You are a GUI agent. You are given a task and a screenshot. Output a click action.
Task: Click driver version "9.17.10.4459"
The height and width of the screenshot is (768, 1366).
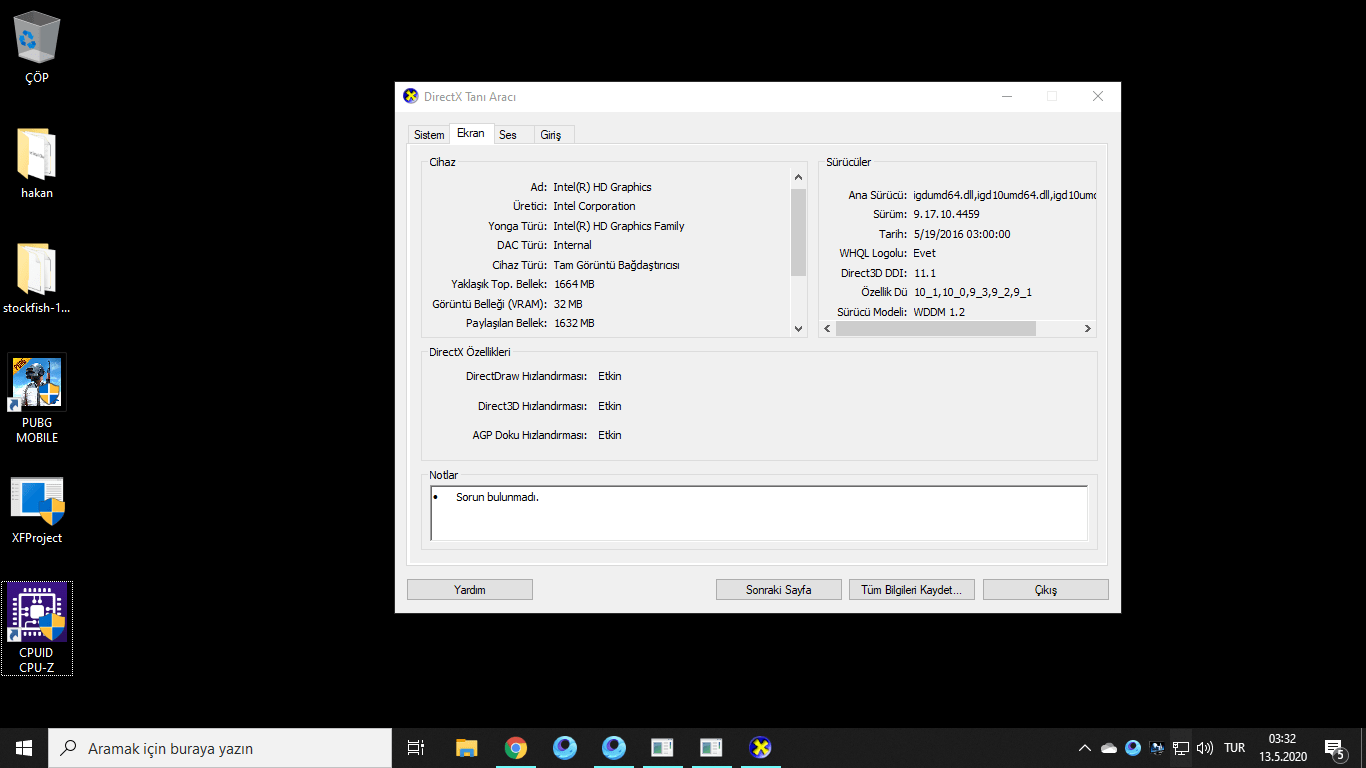[946, 214]
